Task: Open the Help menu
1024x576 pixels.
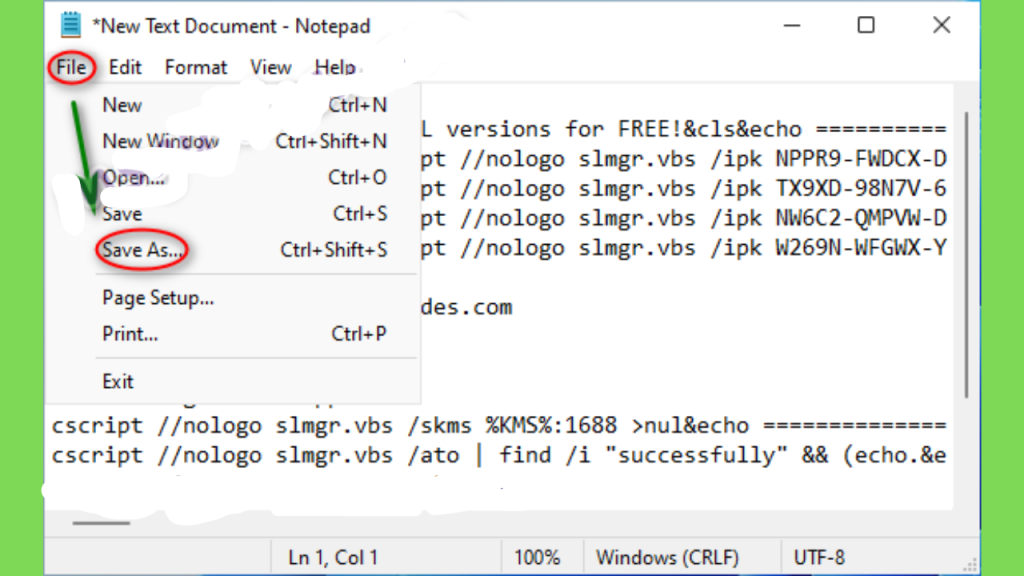Action: tap(335, 67)
